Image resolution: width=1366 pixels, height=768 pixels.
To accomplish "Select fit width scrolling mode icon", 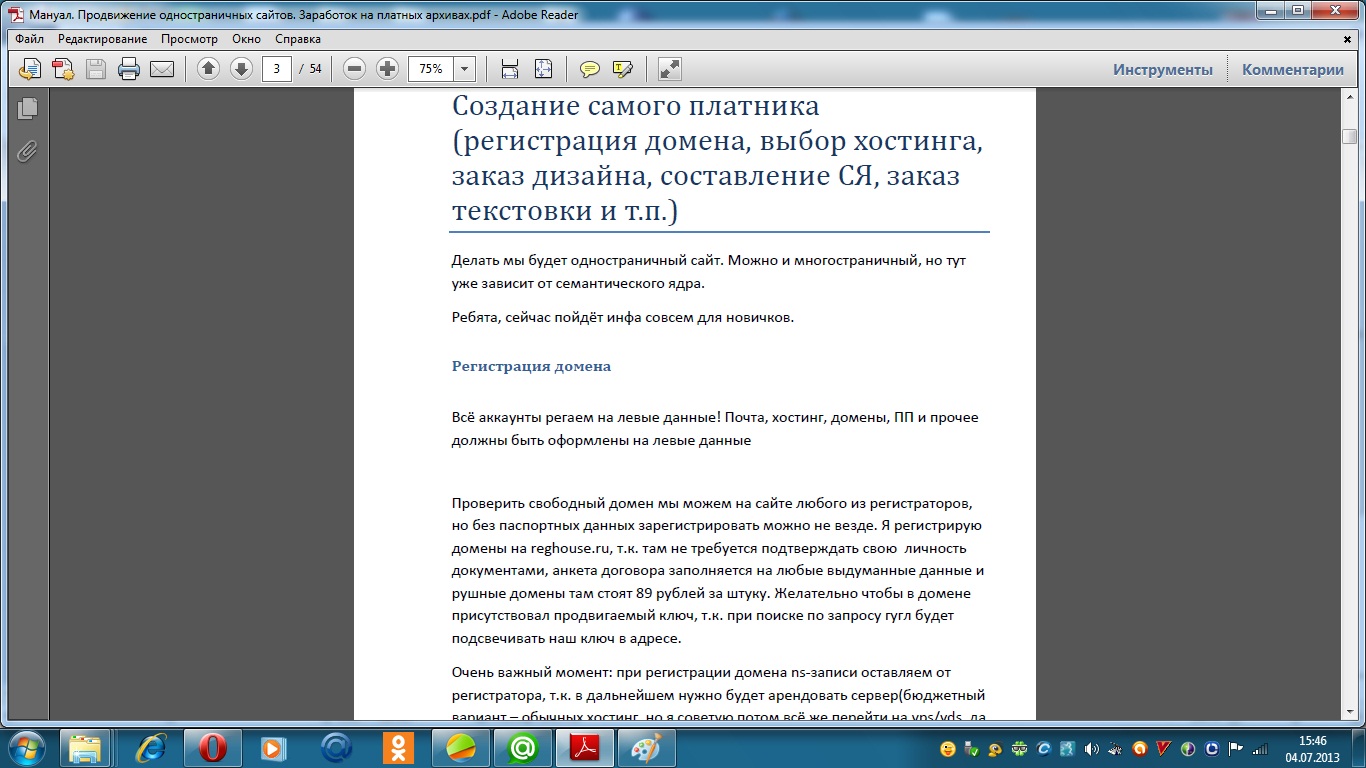I will [x=510, y=69].
